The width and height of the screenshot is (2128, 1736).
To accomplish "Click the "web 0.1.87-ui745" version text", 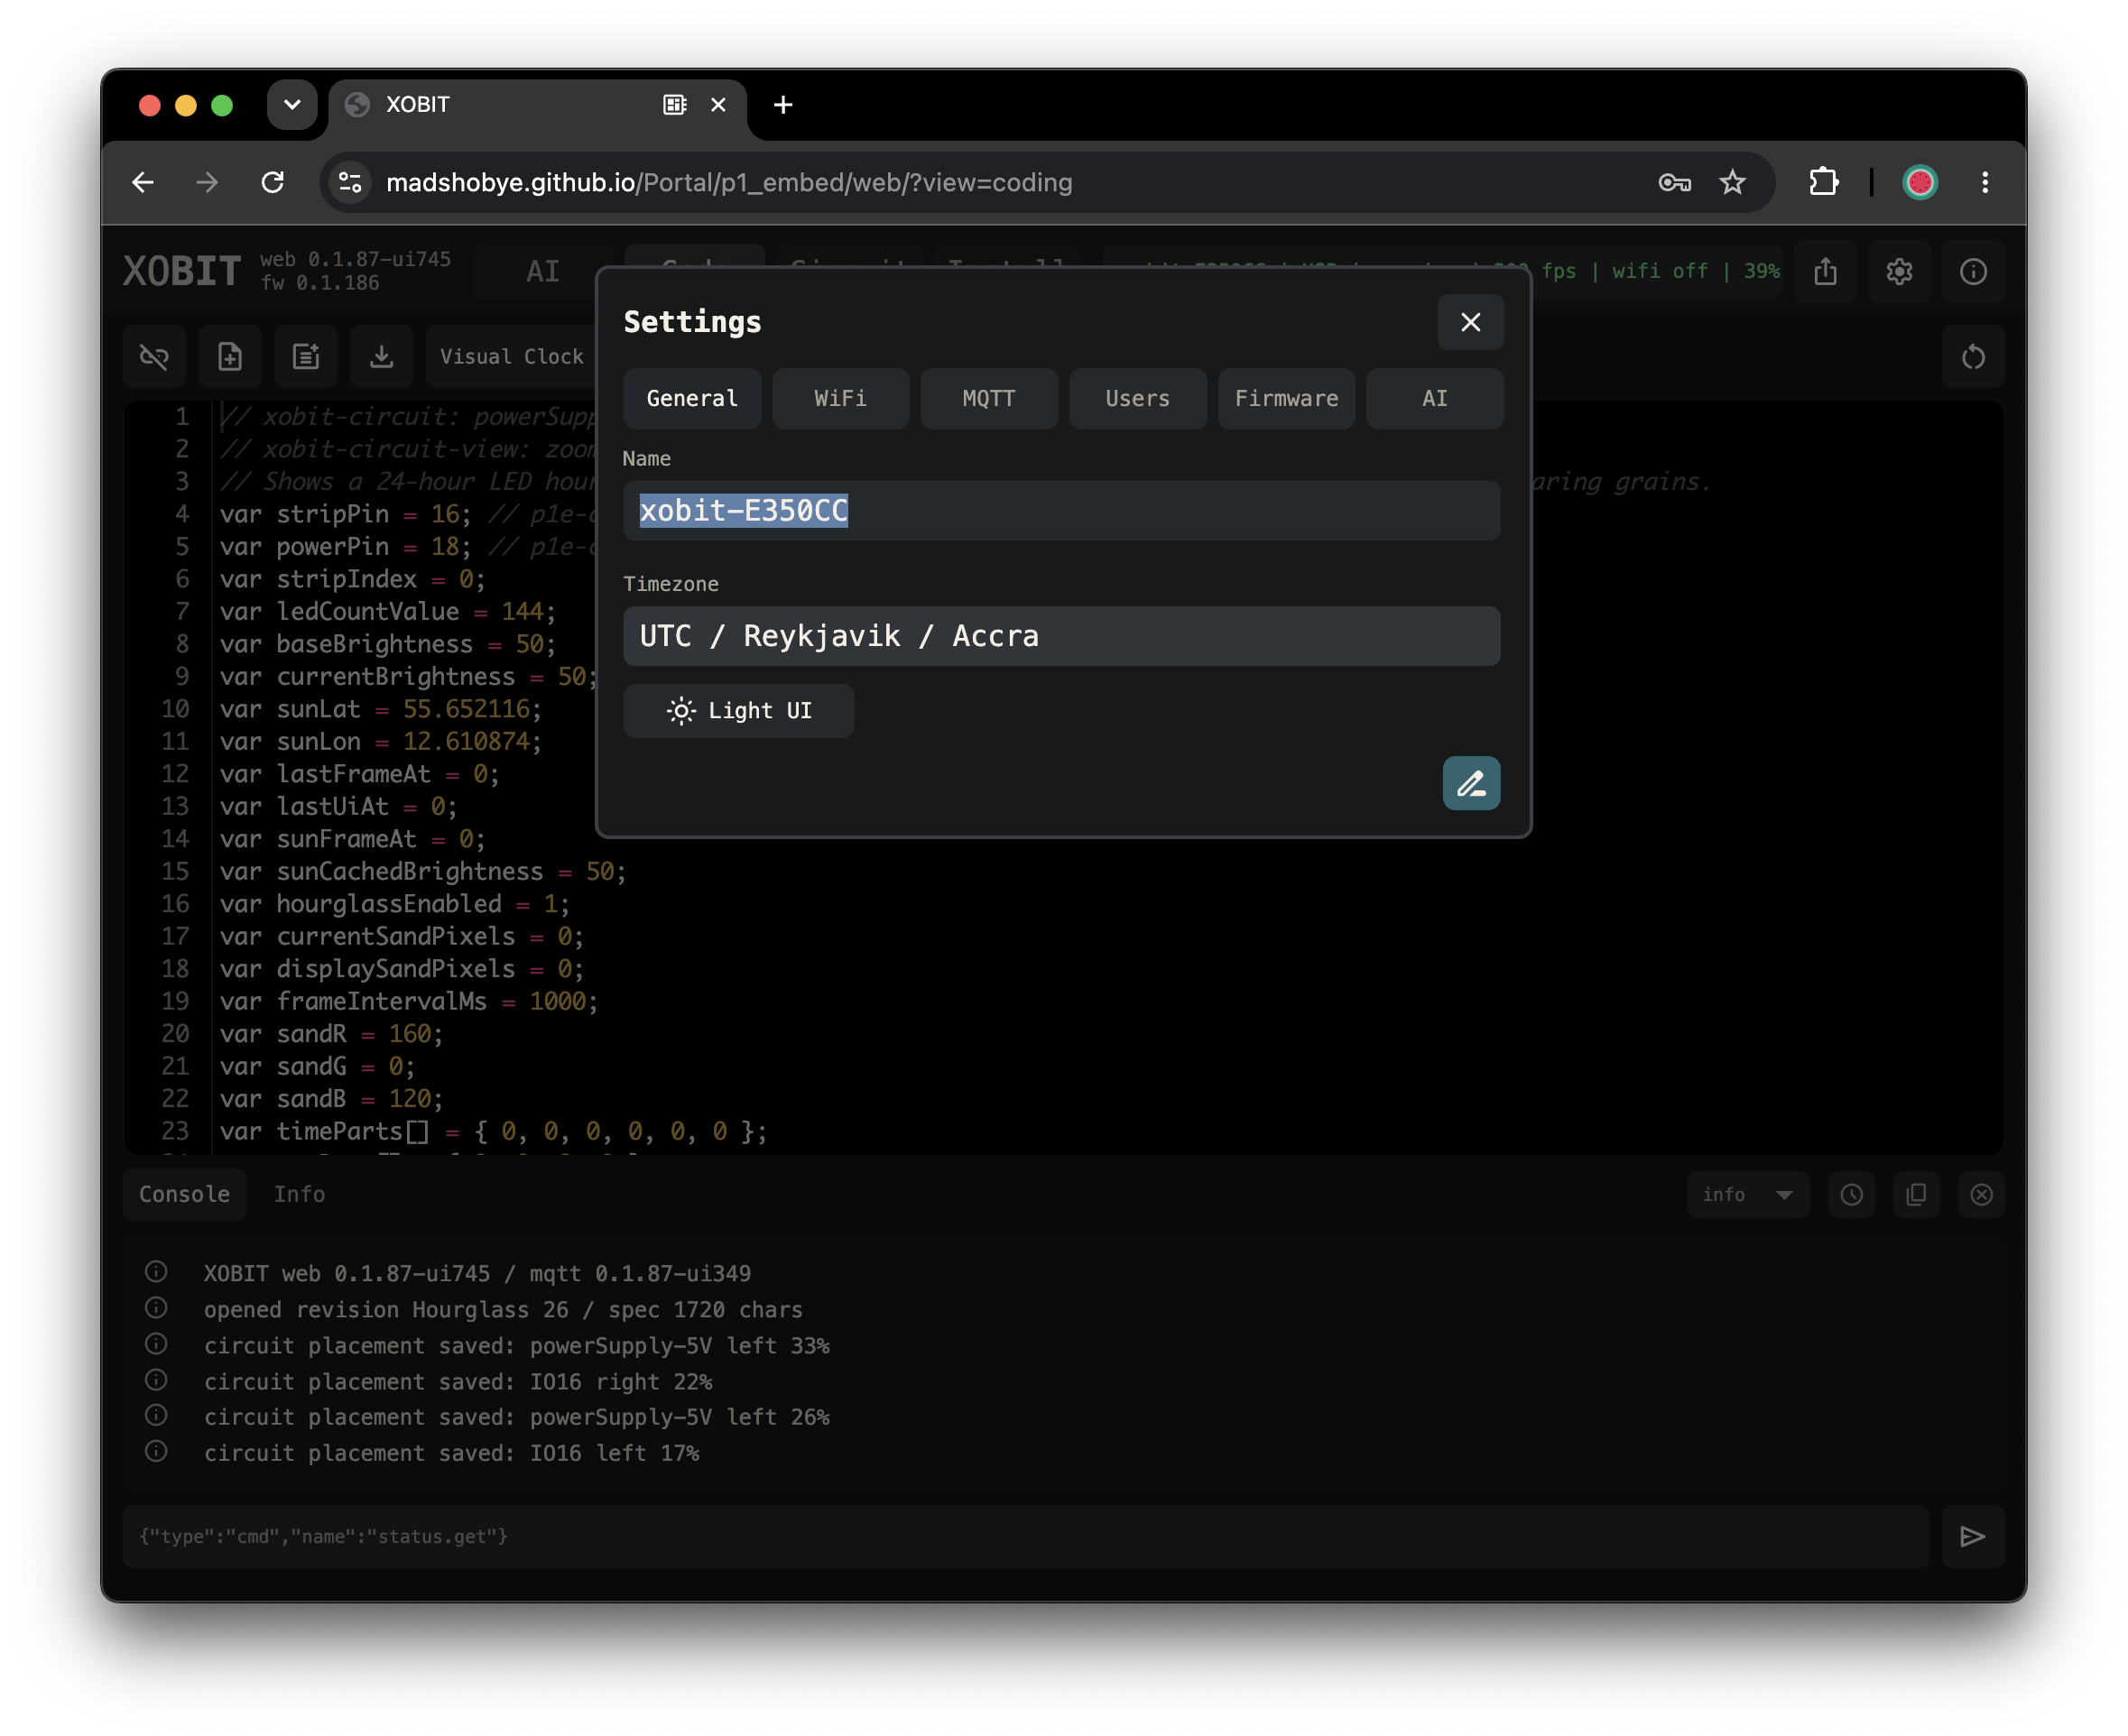I will (355, 259).
